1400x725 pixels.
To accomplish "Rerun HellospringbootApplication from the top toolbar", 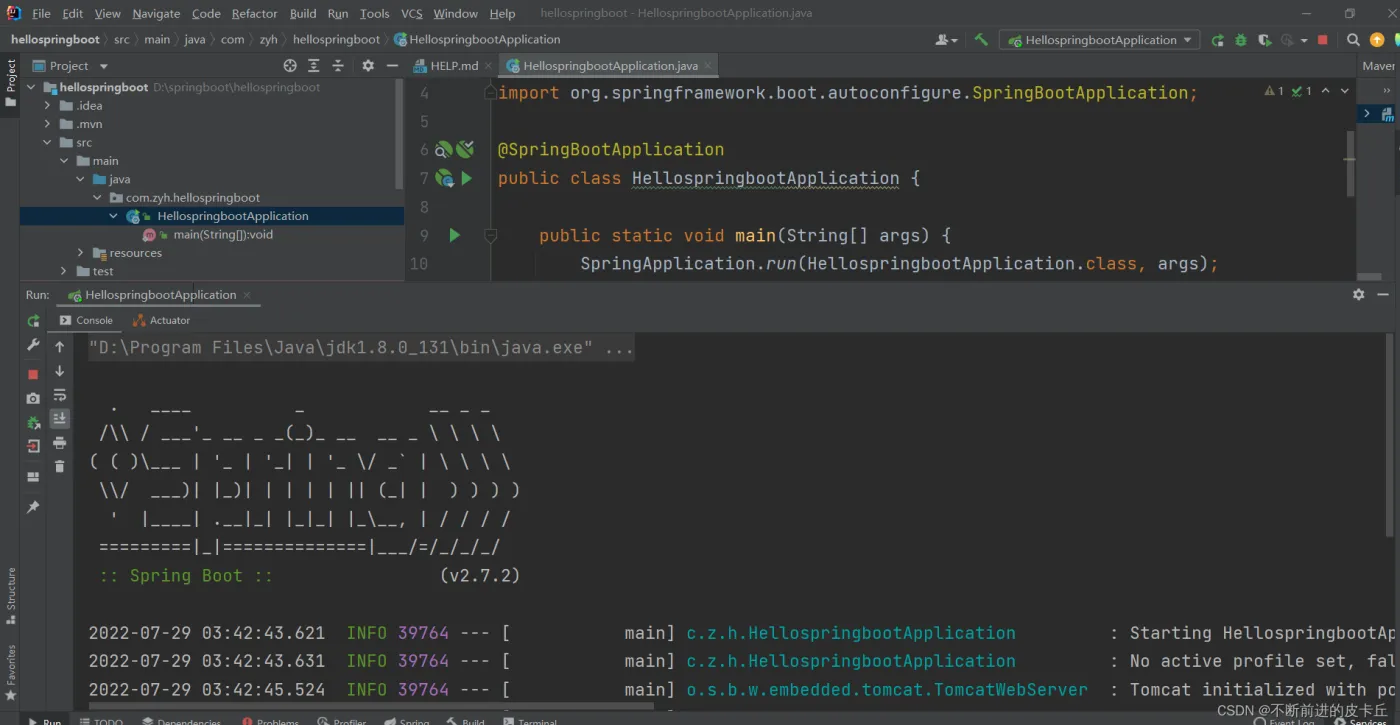I will [x=1217, y=40].
